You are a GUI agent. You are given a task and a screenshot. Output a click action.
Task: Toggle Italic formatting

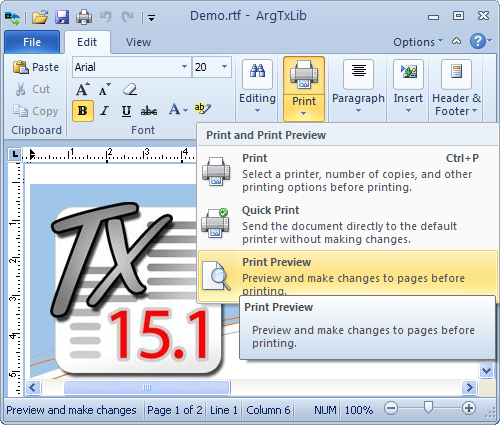click(105, 111)
